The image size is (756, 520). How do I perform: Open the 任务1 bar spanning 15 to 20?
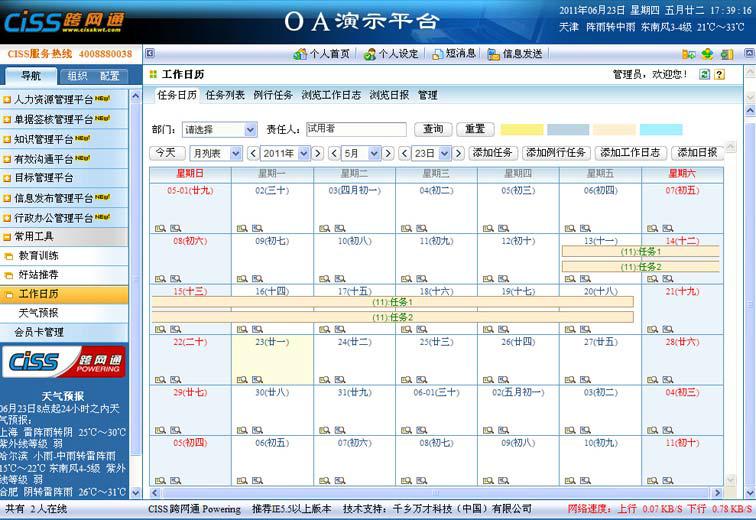[392, 302]
